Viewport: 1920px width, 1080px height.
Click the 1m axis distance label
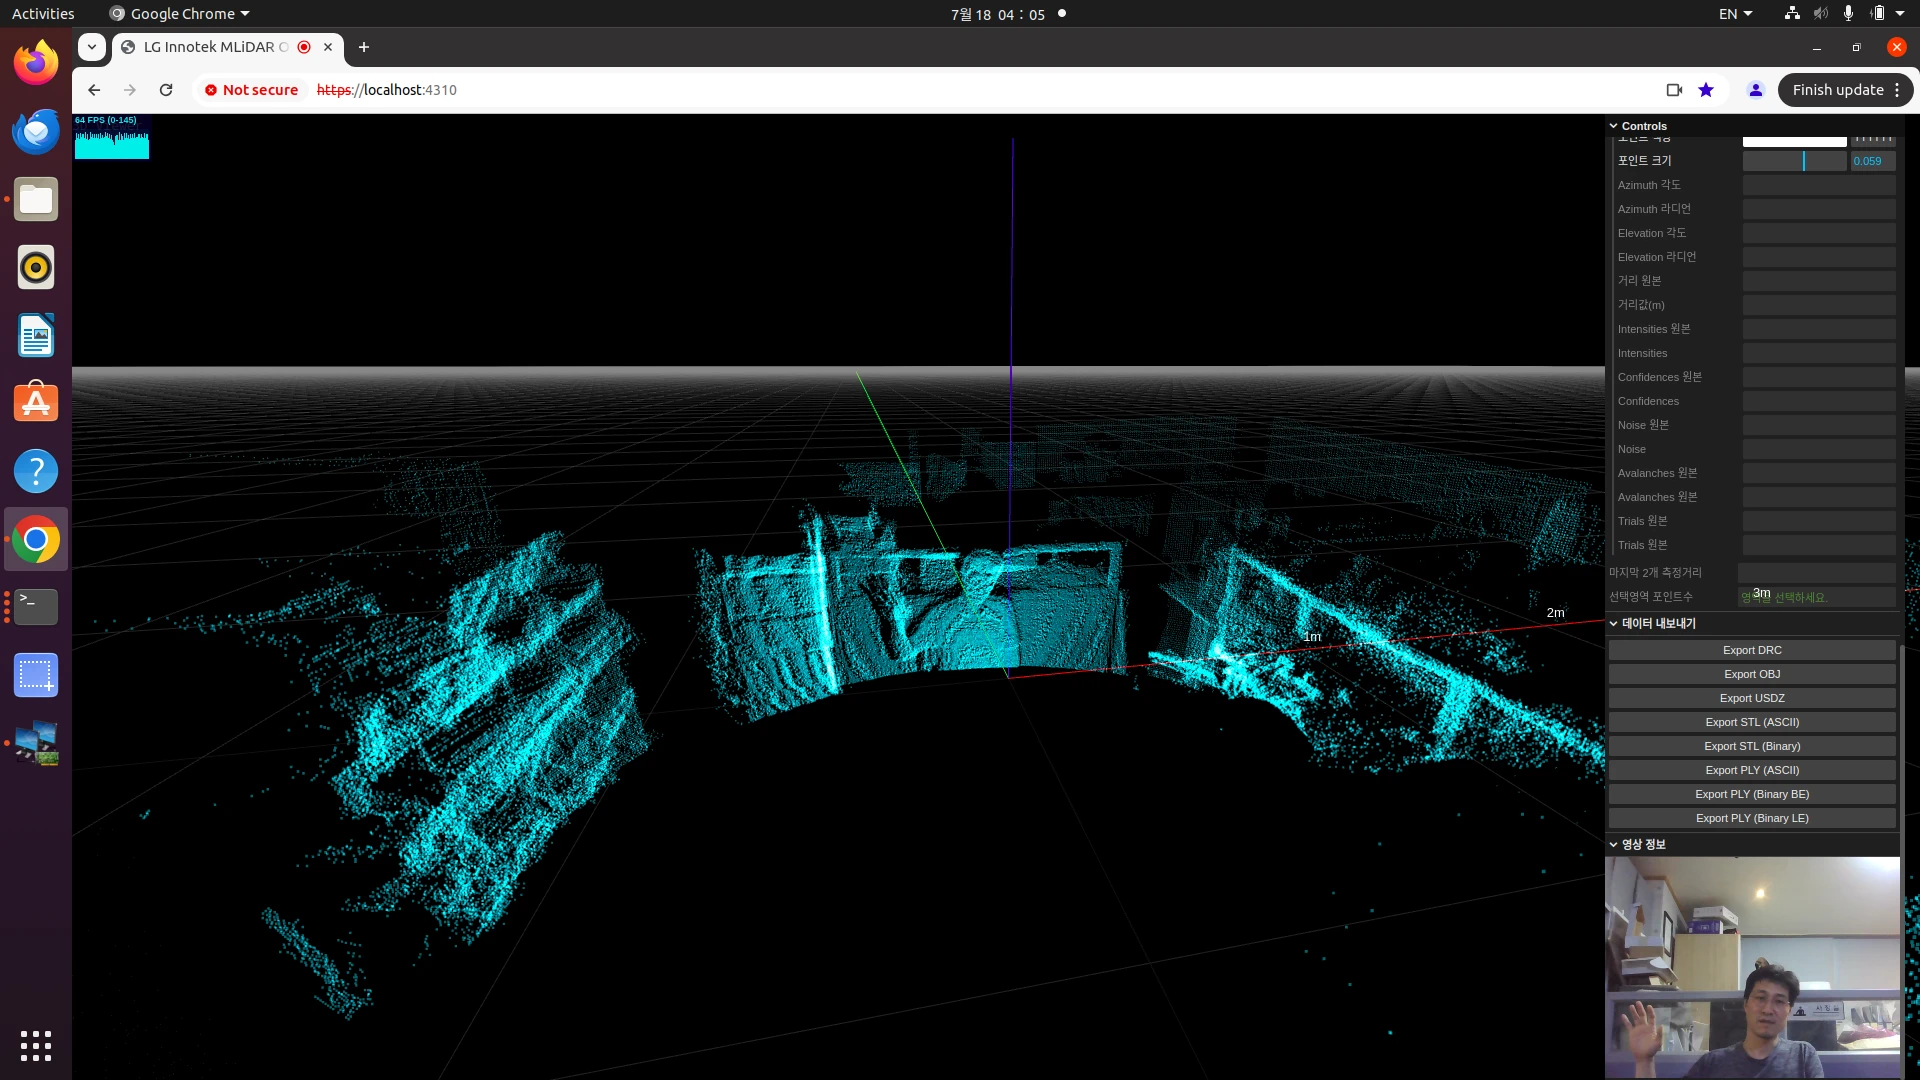(x=1312, y=637)
